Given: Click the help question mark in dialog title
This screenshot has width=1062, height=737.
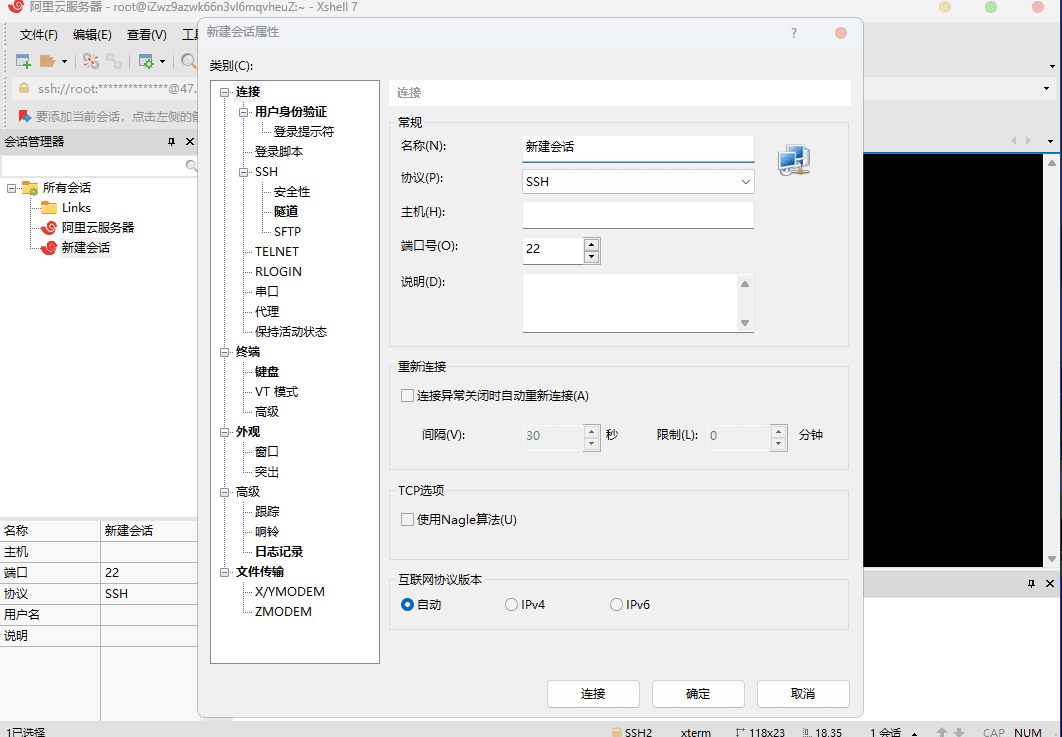Looking at the screenshot, I should pos(794,33).
